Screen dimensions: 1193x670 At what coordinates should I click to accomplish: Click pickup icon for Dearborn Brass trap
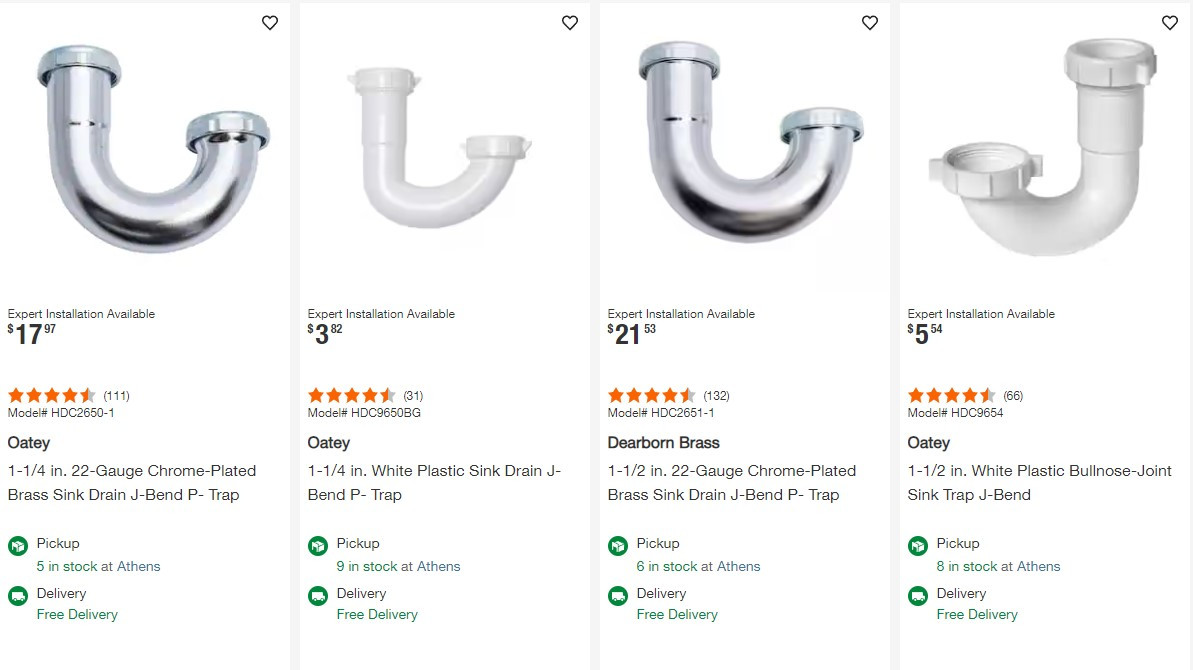pyautogui.click(x=618, y=546)
